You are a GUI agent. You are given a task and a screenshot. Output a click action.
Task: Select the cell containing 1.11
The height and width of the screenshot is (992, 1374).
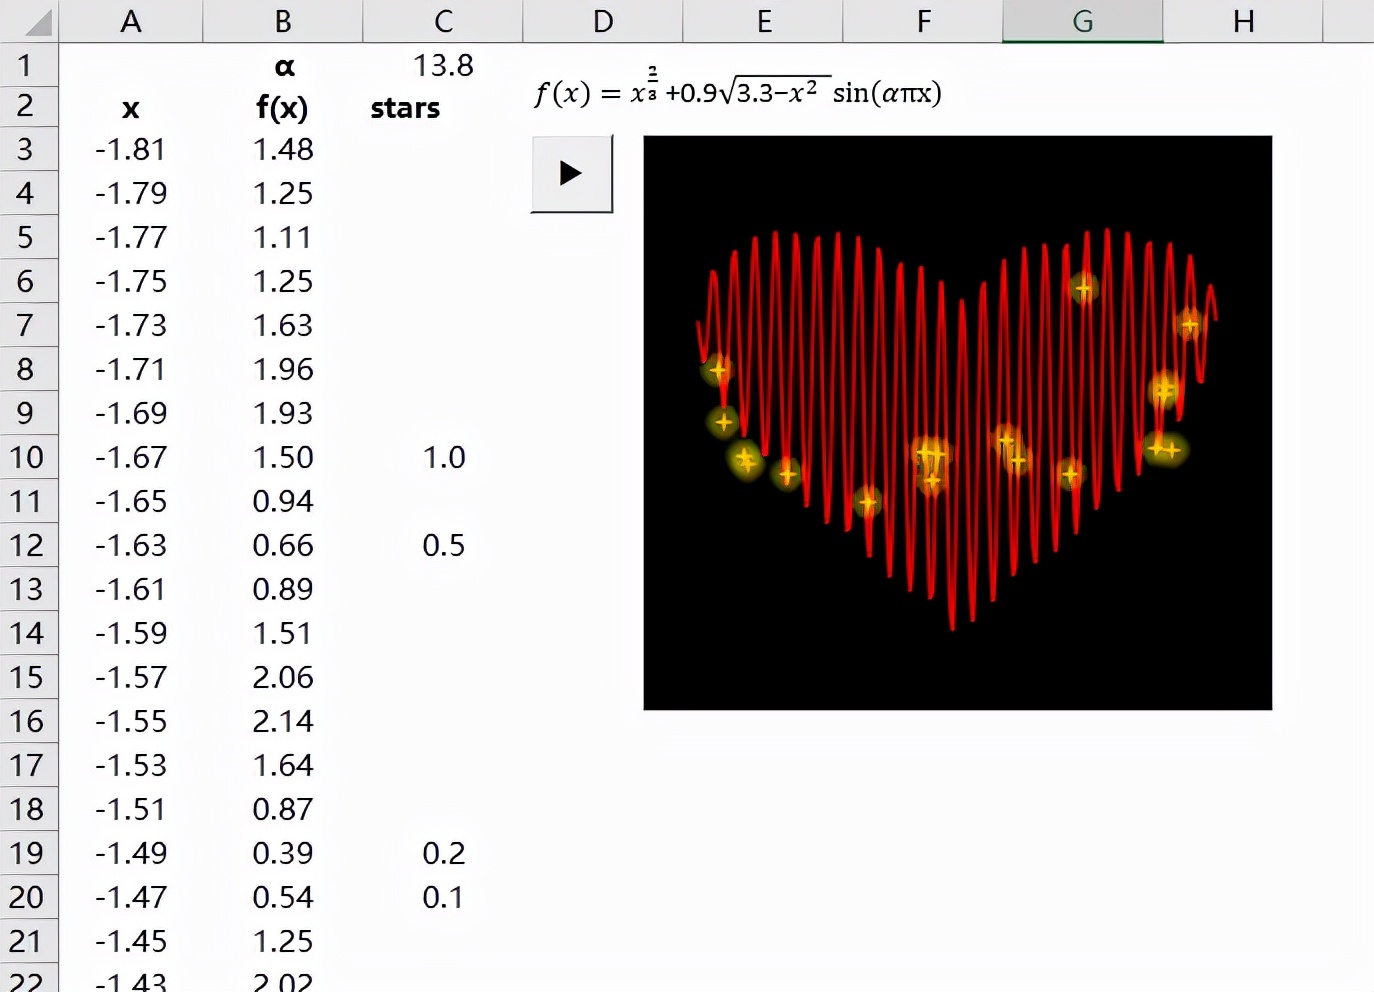[x=283, y=237]
